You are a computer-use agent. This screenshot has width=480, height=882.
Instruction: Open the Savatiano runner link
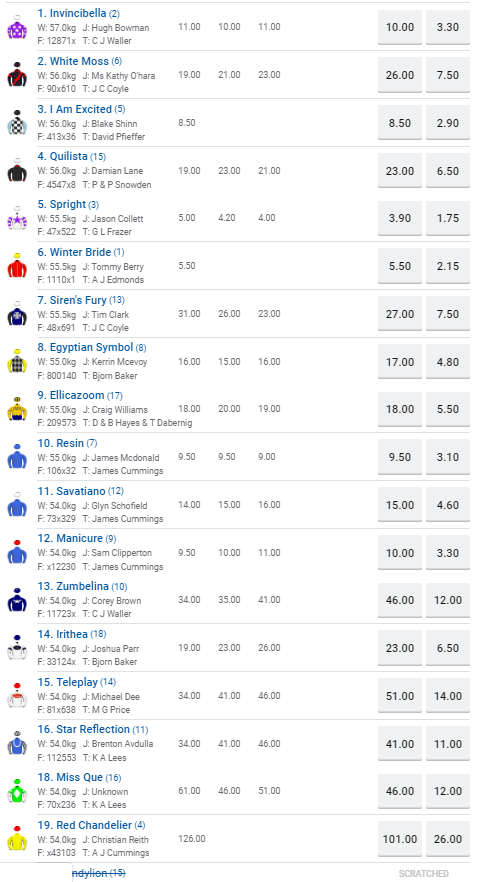(x=80, y=491)
